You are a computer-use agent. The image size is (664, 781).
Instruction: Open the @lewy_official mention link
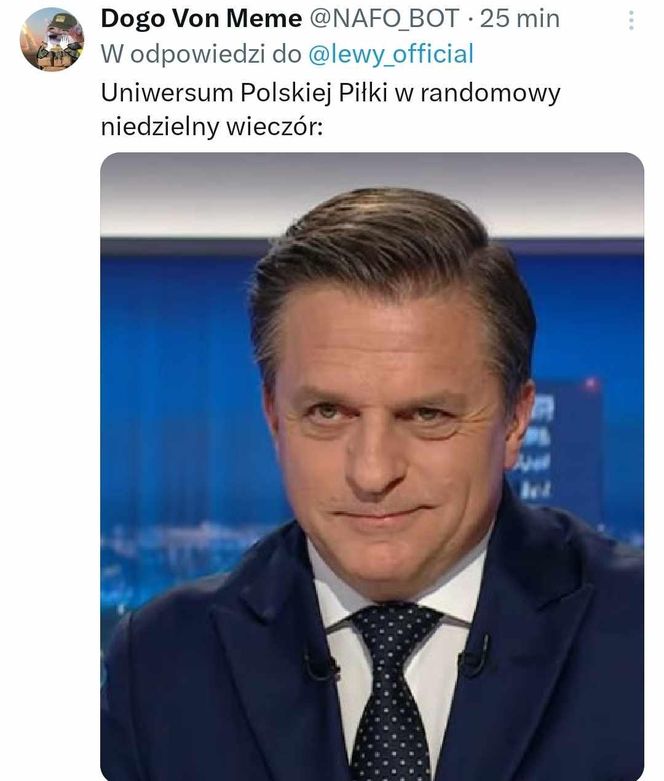pos(391,54)
